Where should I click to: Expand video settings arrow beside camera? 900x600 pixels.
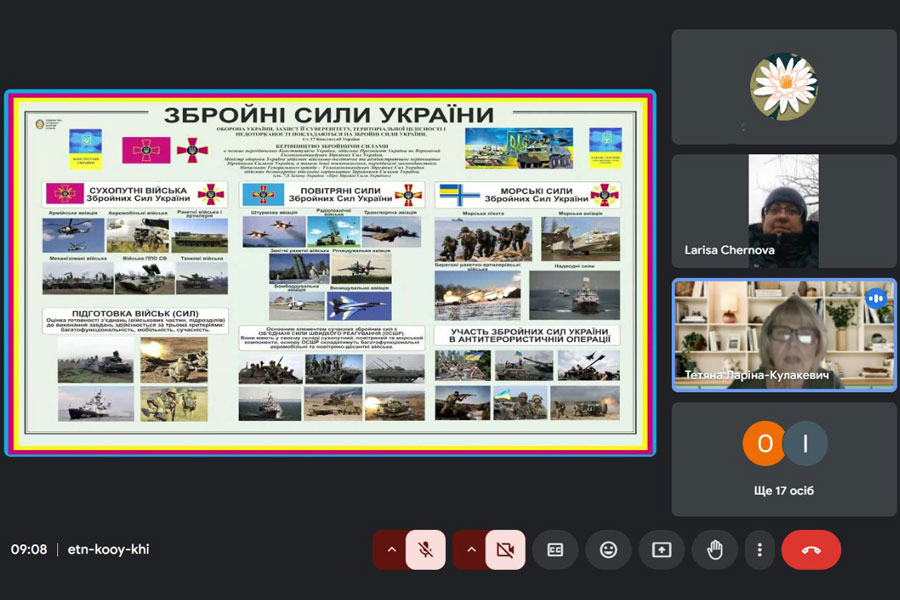click(471, 550)
